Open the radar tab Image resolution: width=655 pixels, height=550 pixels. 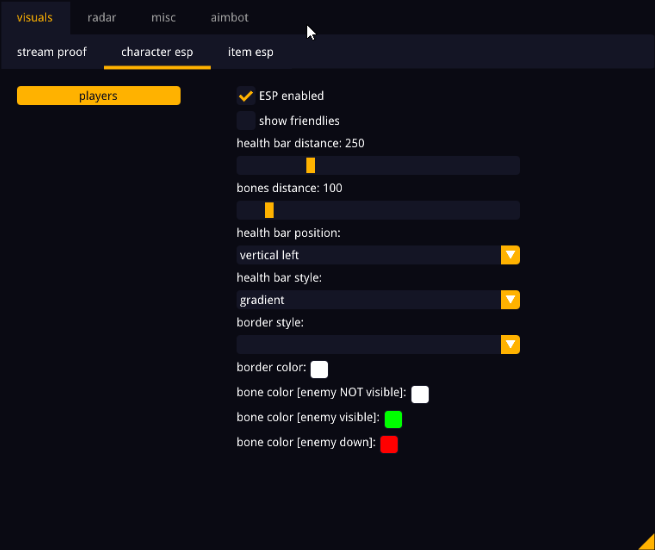point(101,18)
